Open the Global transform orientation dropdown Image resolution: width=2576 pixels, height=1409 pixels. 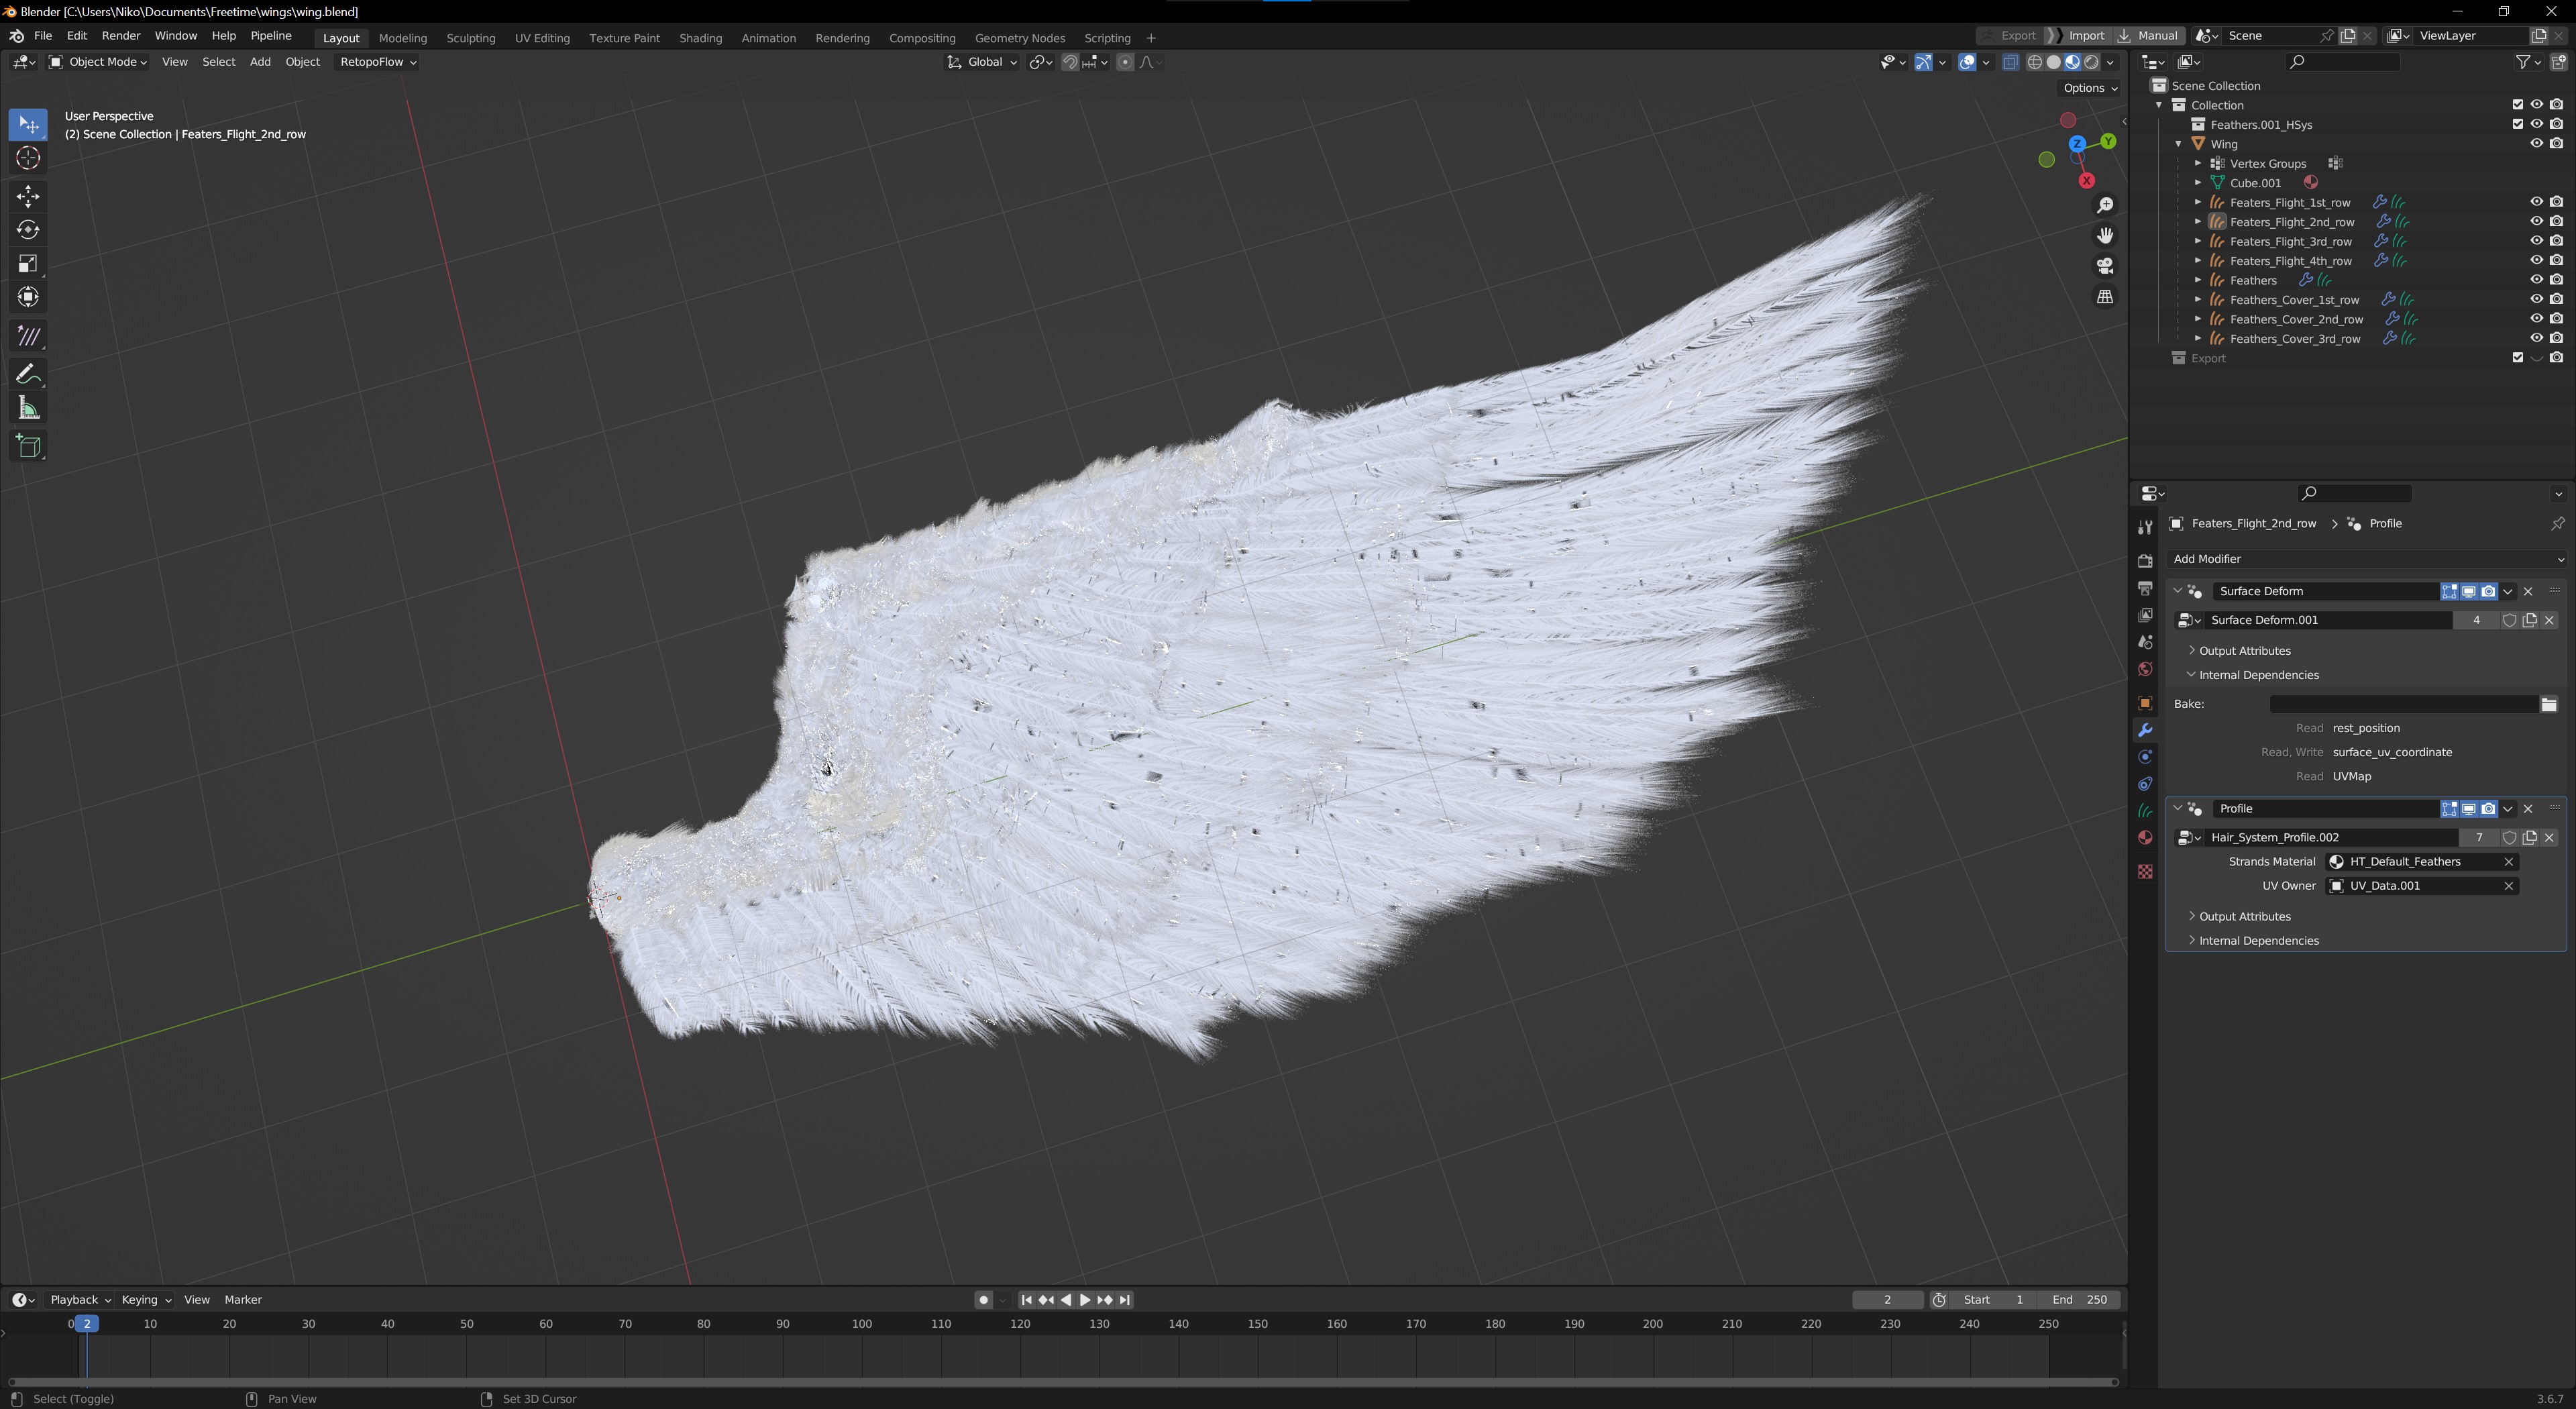coord(982,62)
